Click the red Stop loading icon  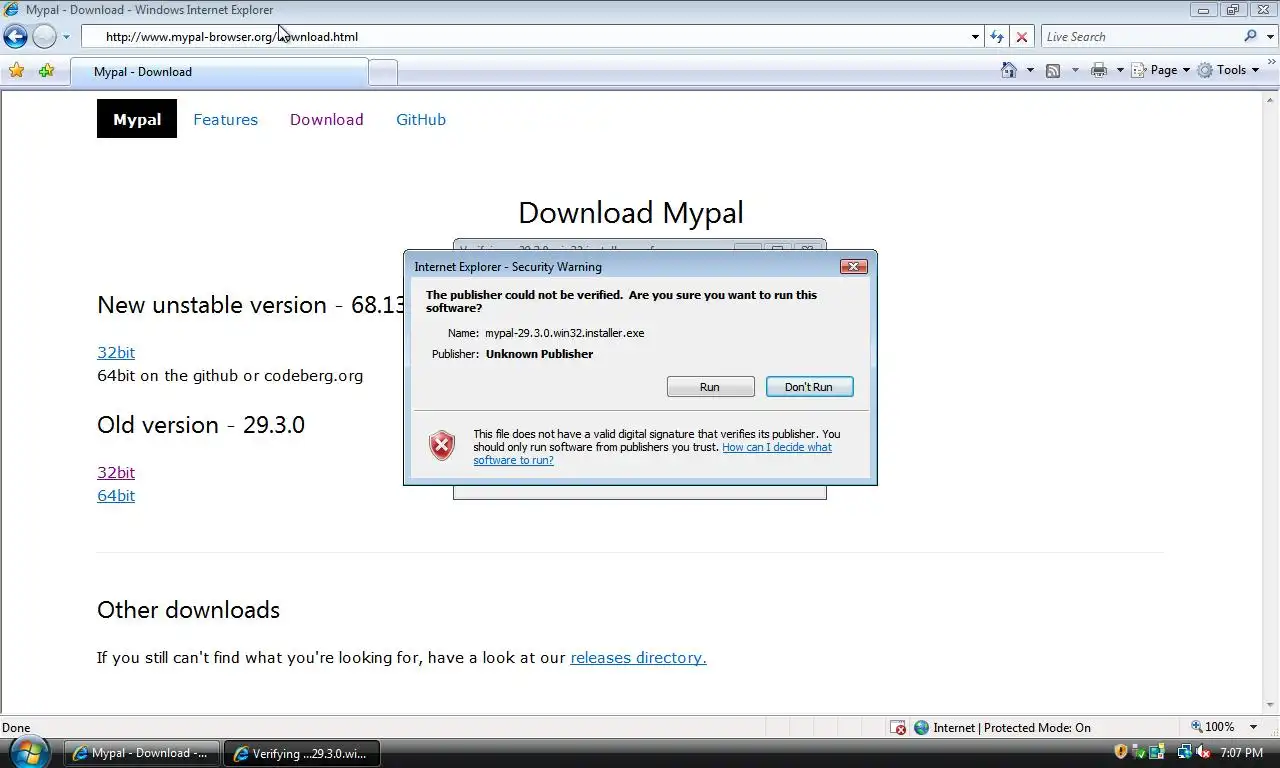pos(1021,37)
